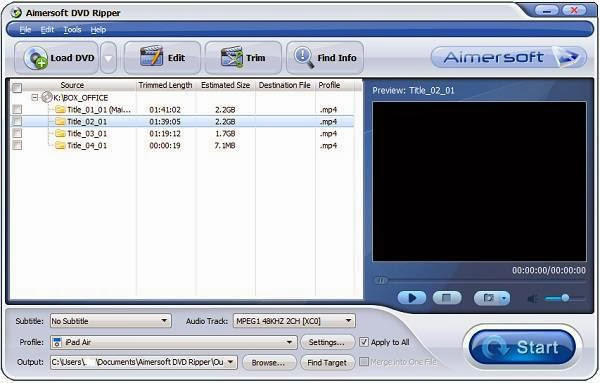Click the Source column header
This screenshot has width=600, height=383.
click(x=72, y=85)
